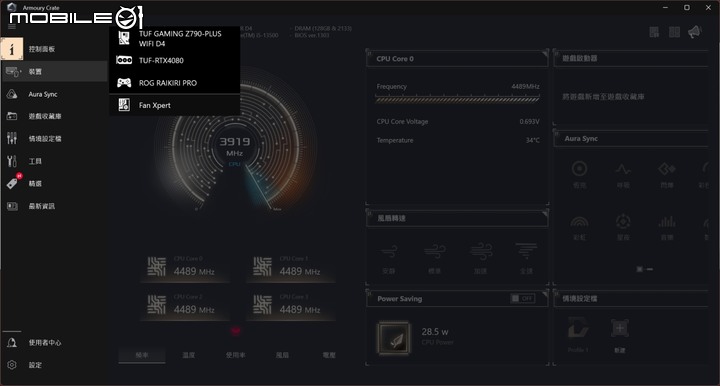Open the 設定 settings item

54,365
